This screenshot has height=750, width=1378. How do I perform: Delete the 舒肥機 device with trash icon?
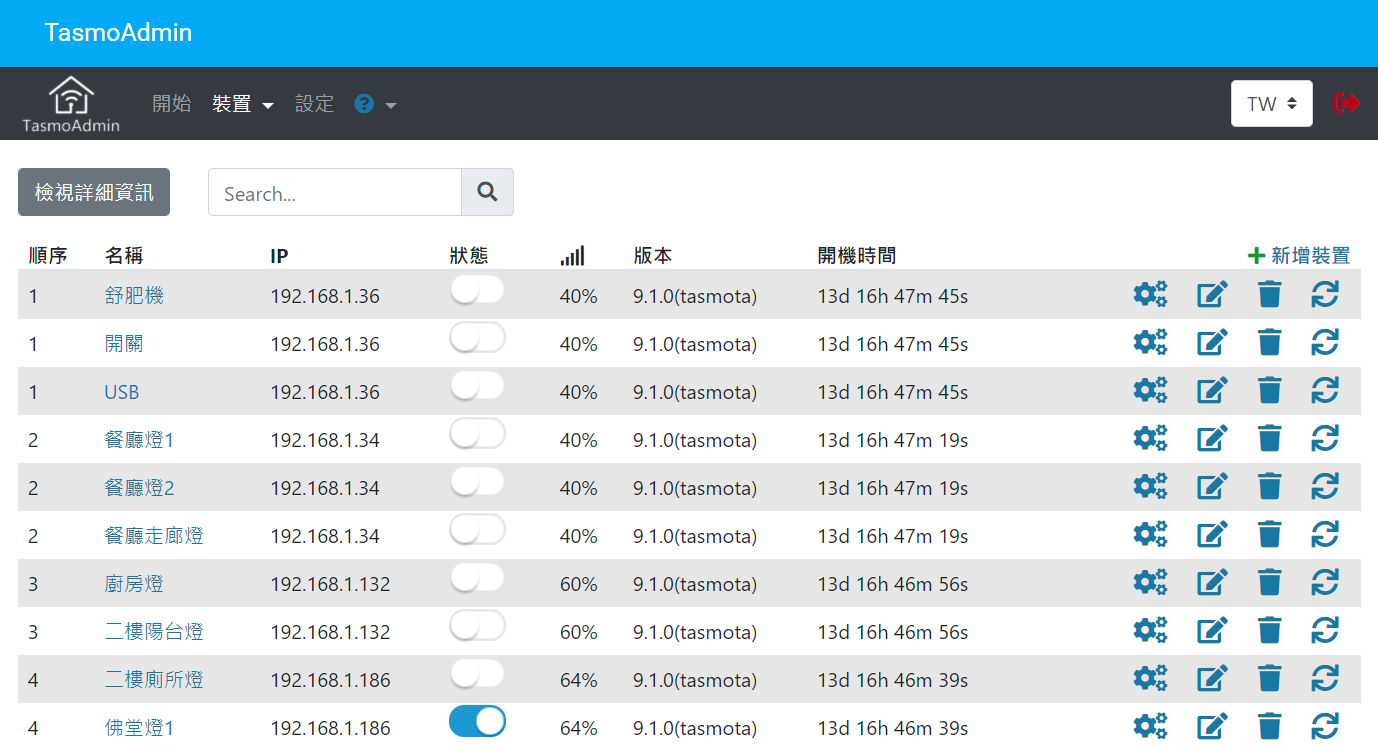[1269, 294]
